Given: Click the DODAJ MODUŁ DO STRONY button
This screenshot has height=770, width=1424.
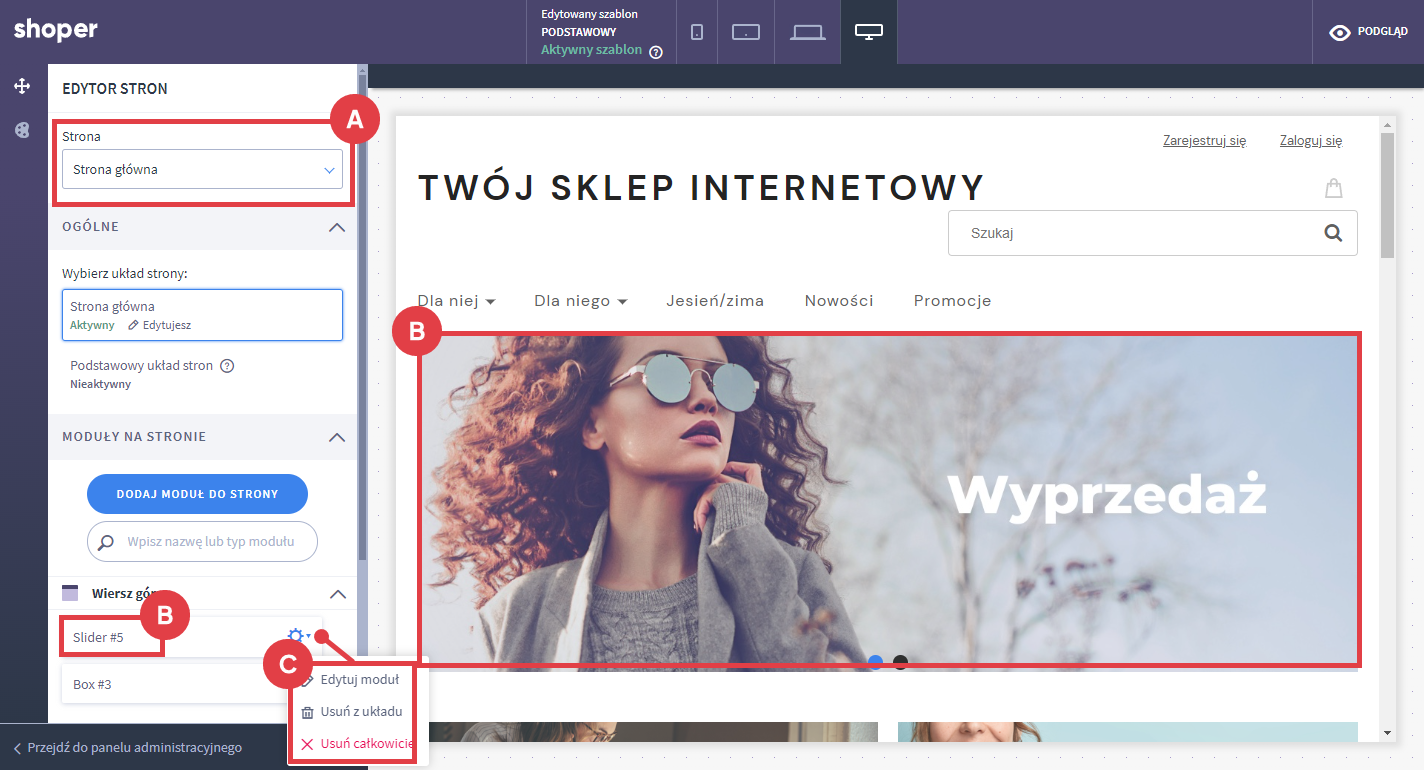Looking at the screenshot, I should 197,494.
